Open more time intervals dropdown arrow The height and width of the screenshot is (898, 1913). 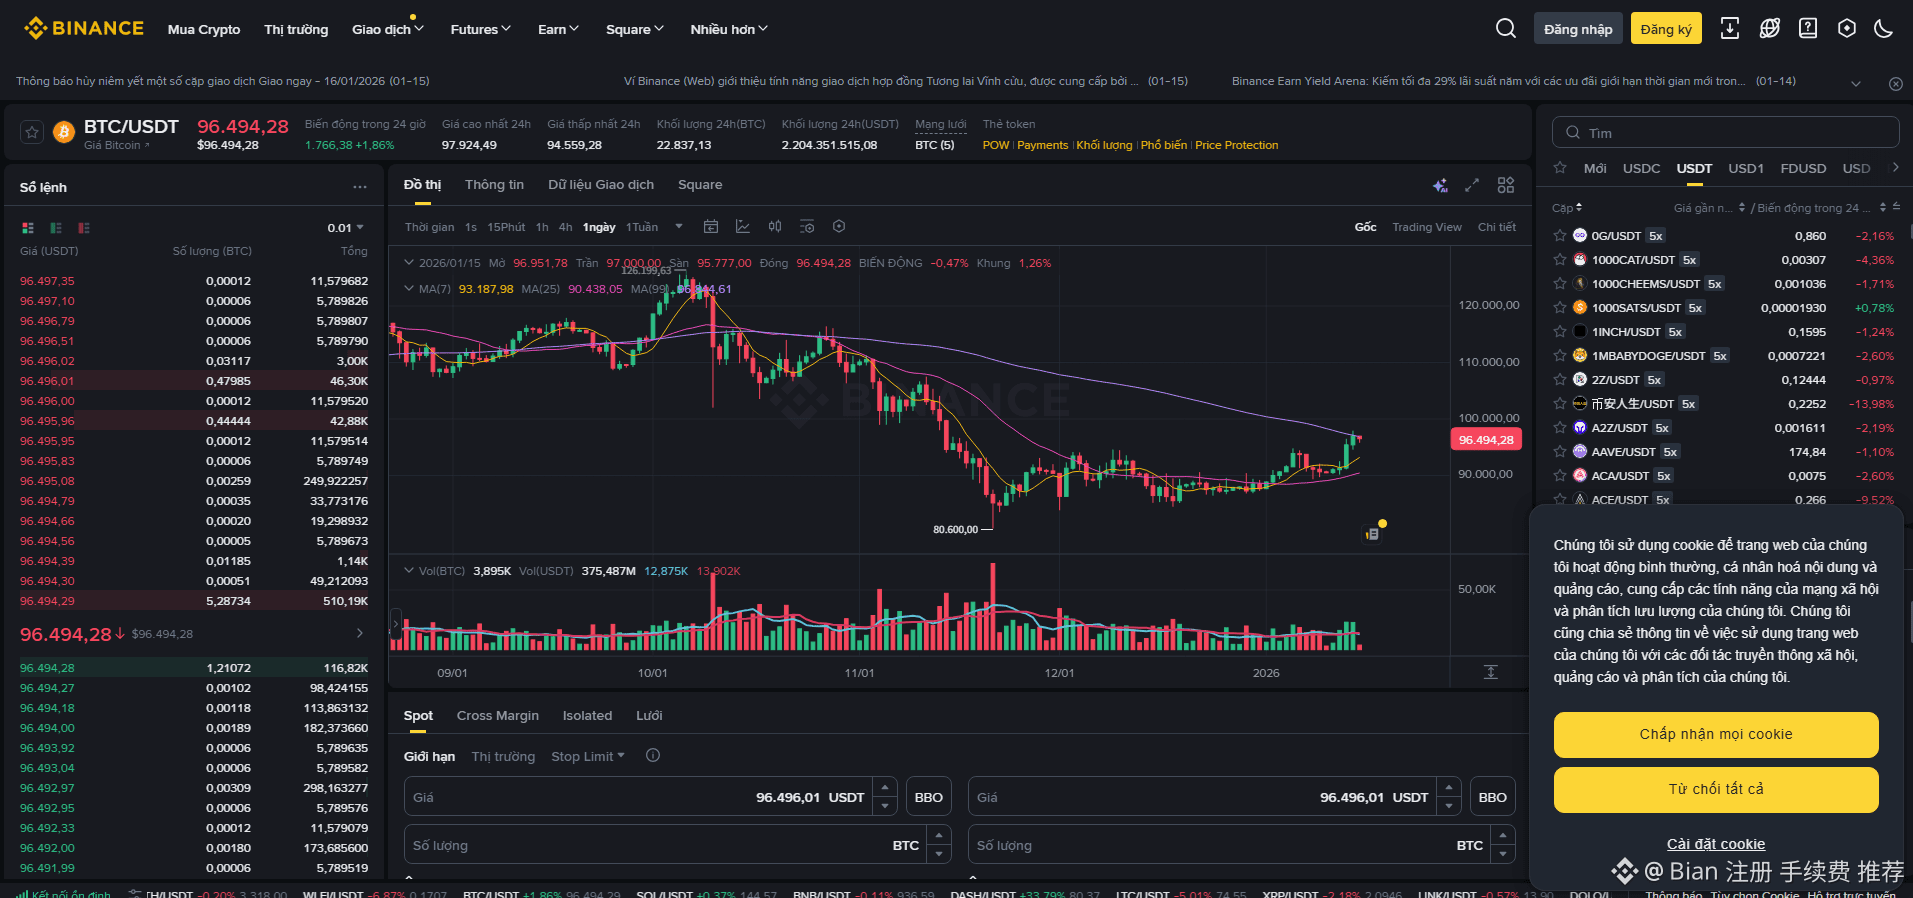(679, 227)
